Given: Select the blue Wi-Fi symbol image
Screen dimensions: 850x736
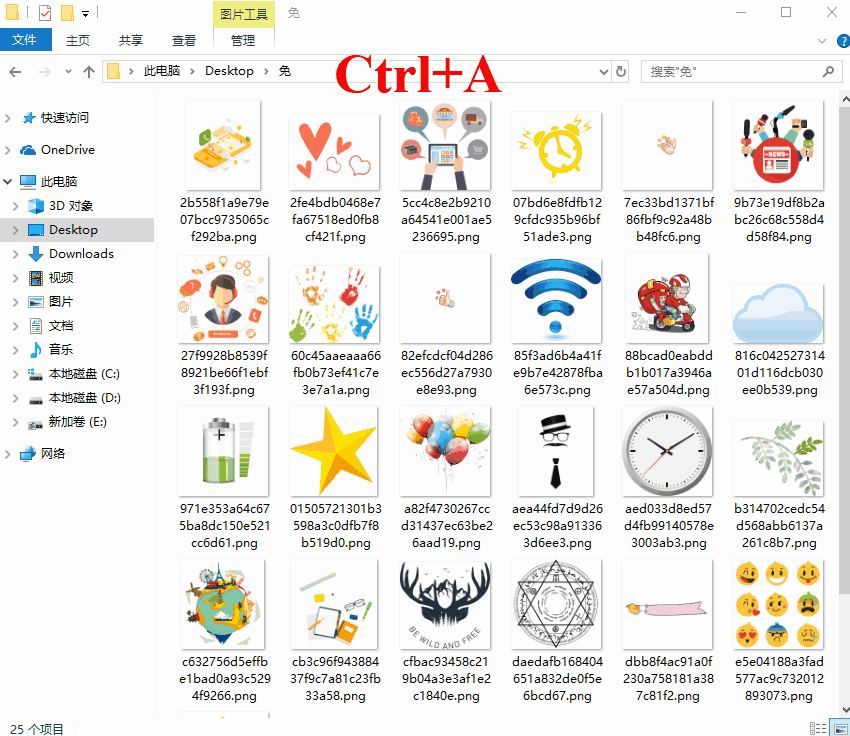Looking at the screenshot, I should coord(555,298).
